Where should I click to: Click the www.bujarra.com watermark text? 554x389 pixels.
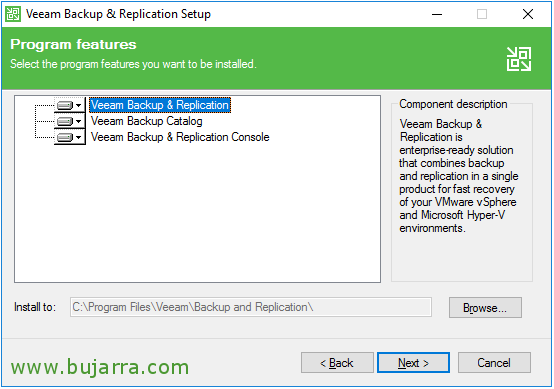click(100, 367)
